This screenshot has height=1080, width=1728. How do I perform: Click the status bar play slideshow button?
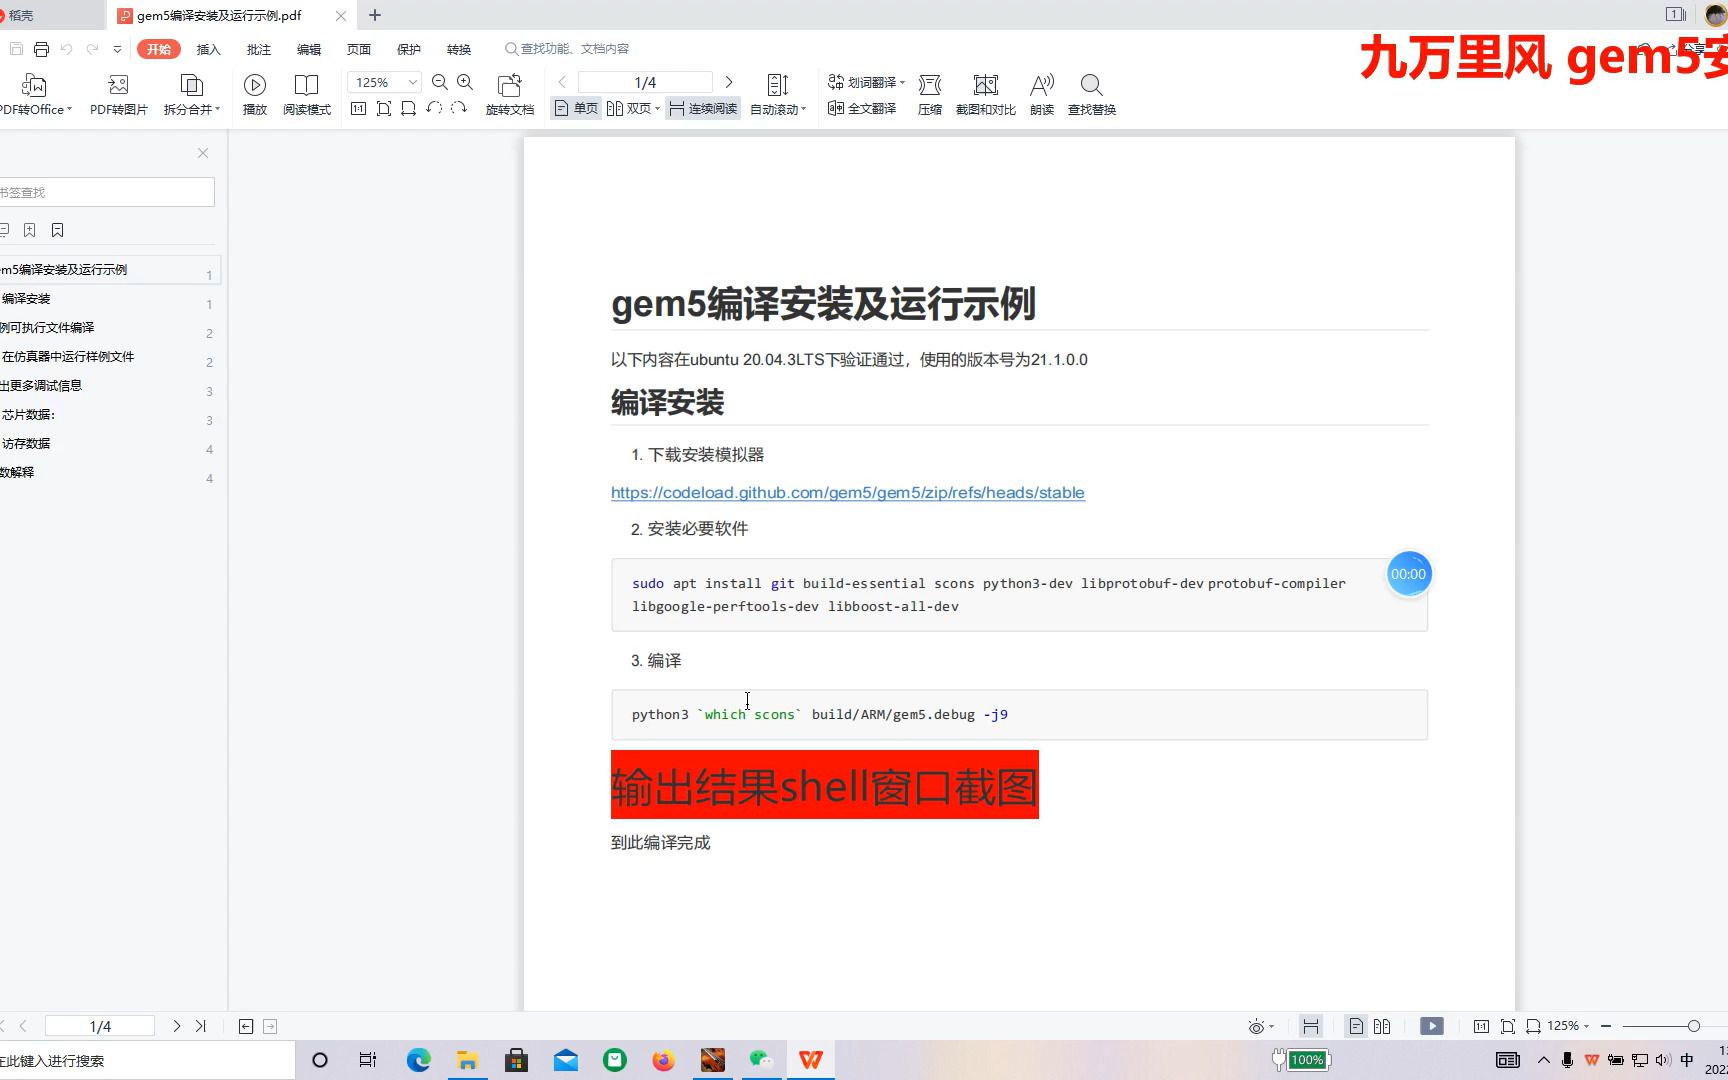[x=1432, y=1026]
